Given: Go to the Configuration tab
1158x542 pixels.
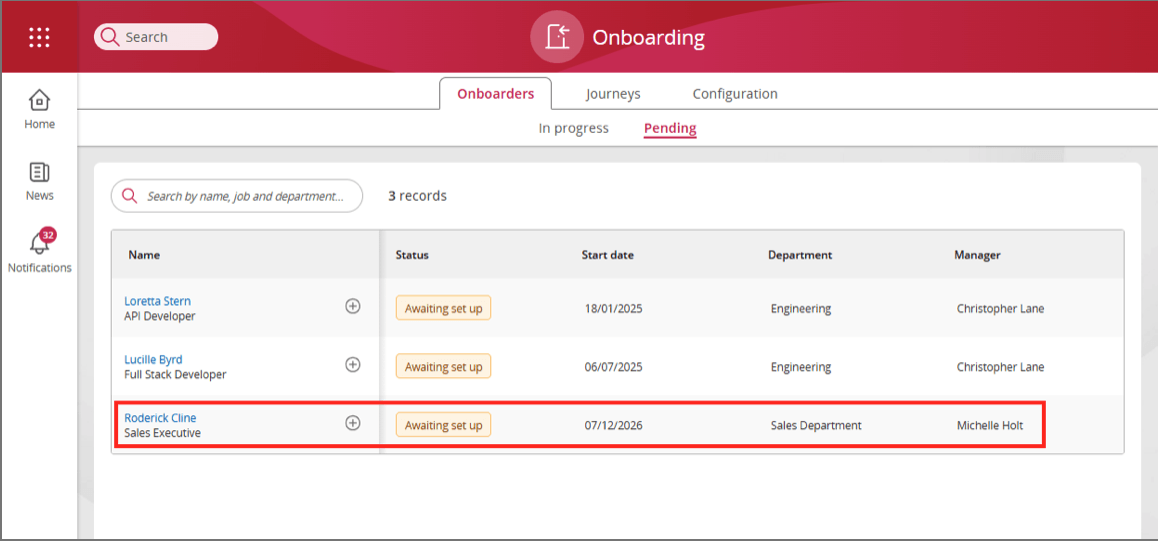Looking at the screenshot, I should [735, 94].
